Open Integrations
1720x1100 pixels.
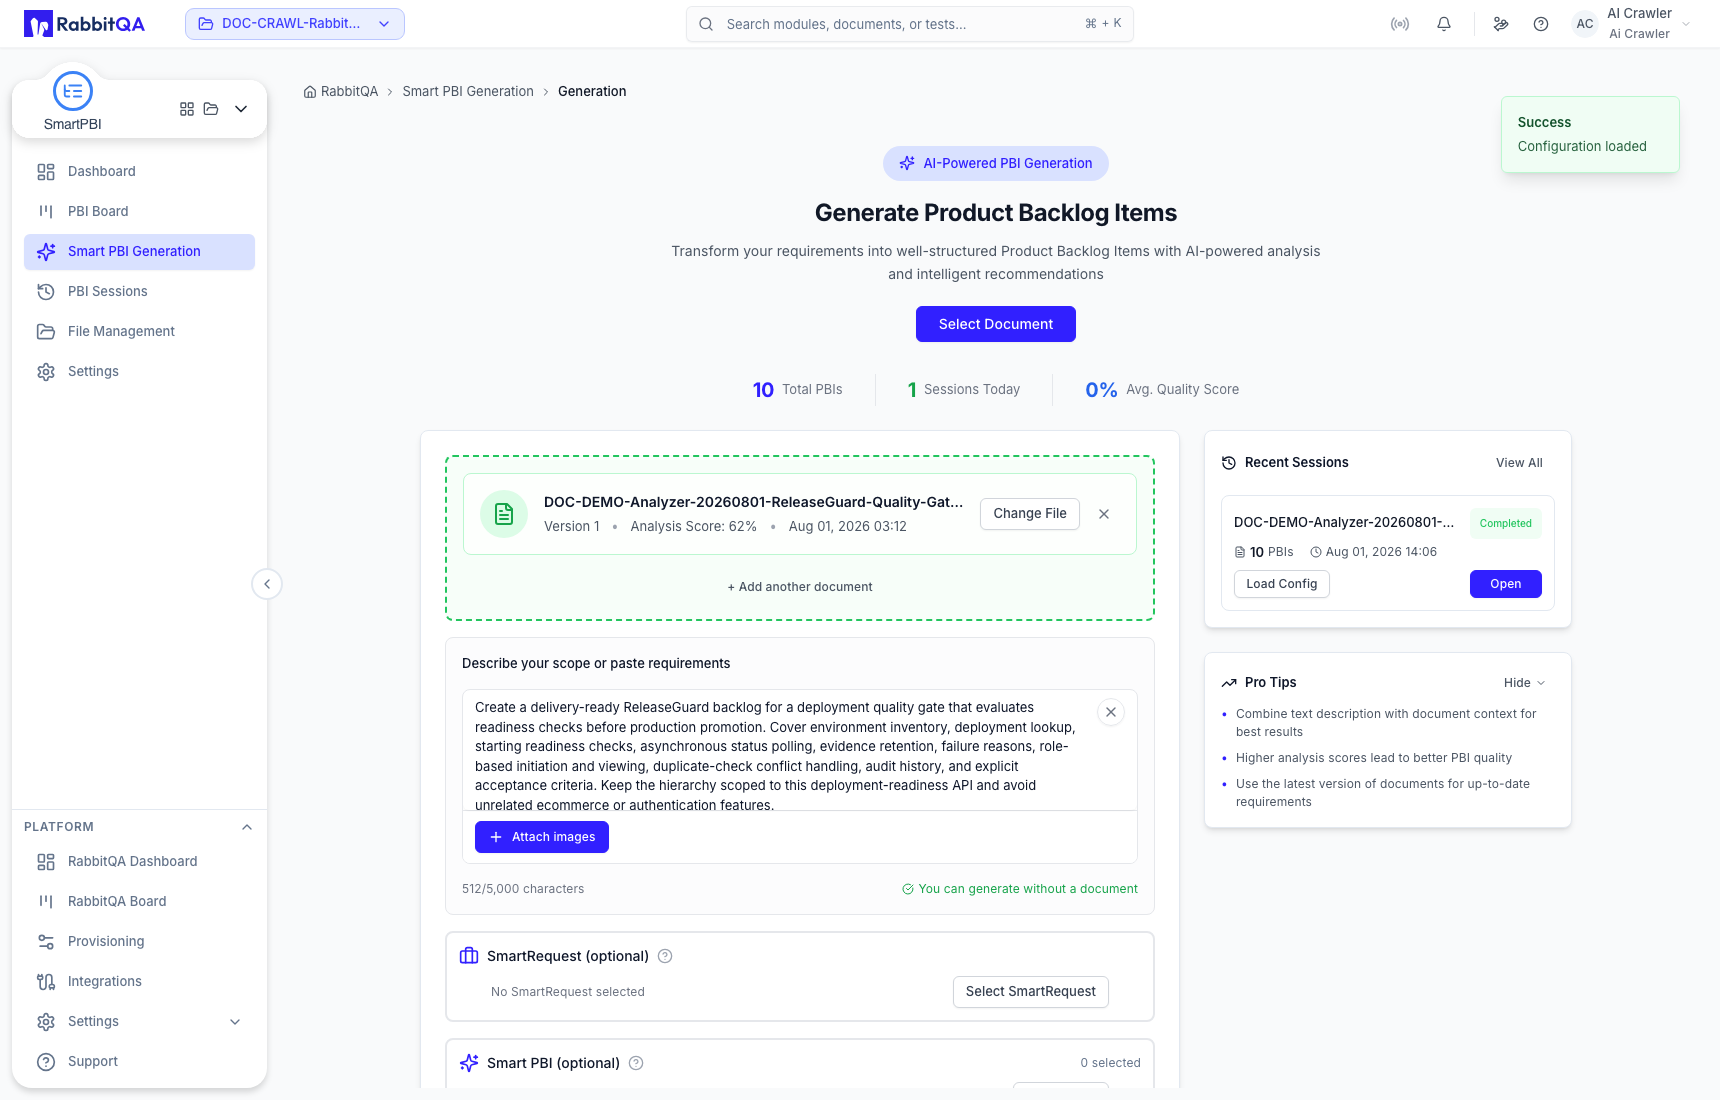[139, 982]
